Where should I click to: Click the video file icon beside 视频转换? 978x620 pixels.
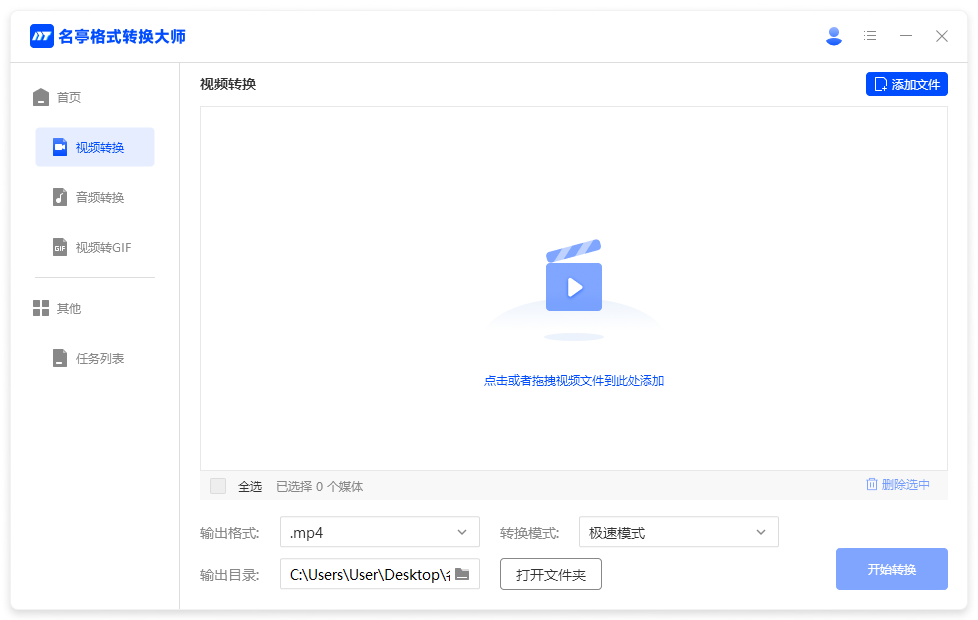(x=60, y=147)
